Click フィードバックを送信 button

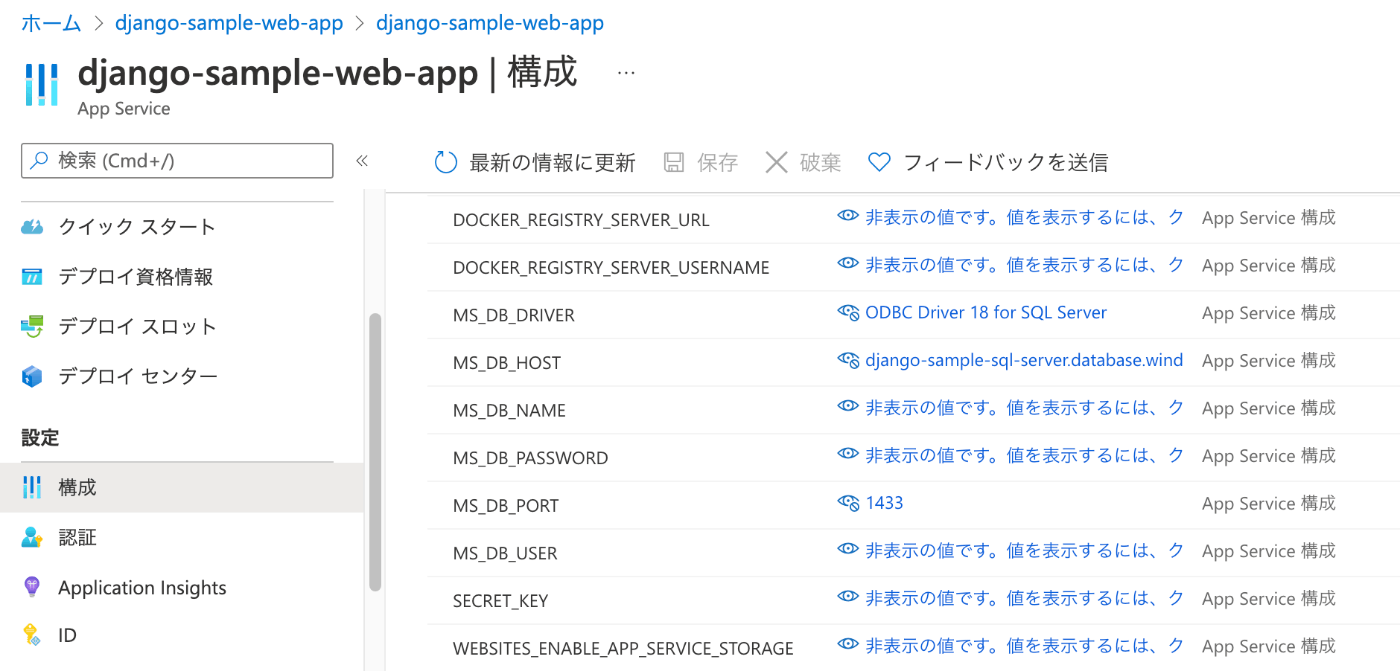pos(988,162)
